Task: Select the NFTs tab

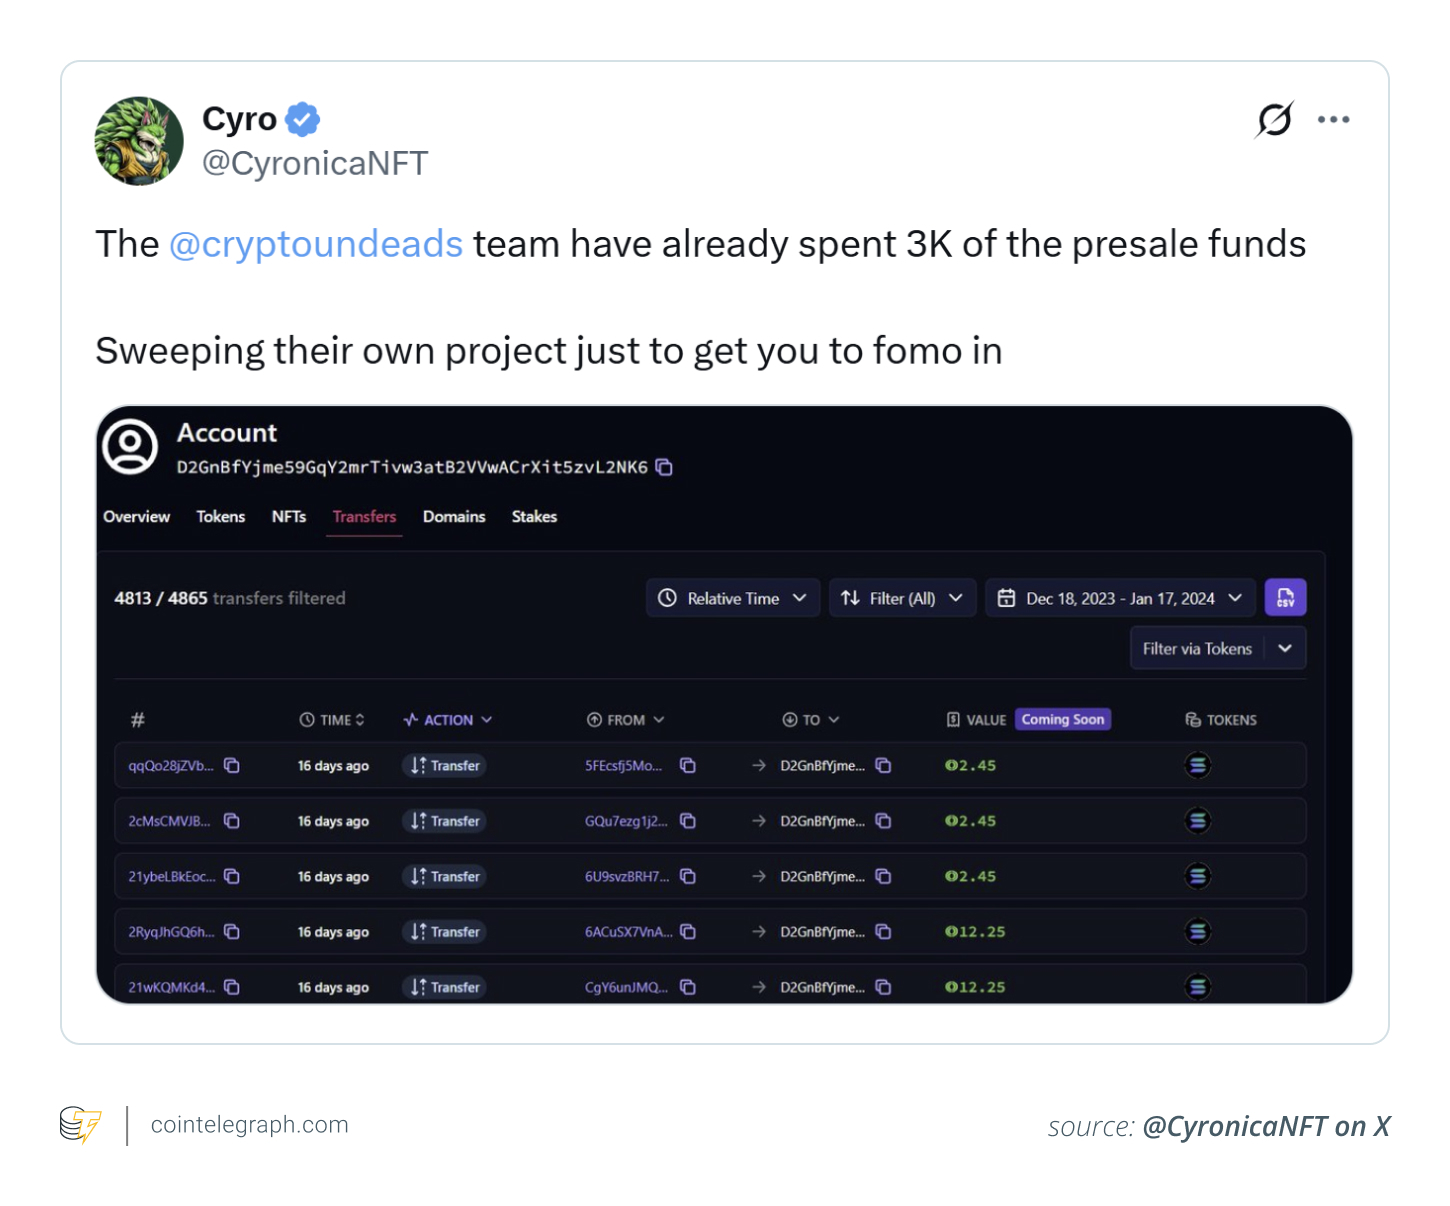Action: pos(289,517)
